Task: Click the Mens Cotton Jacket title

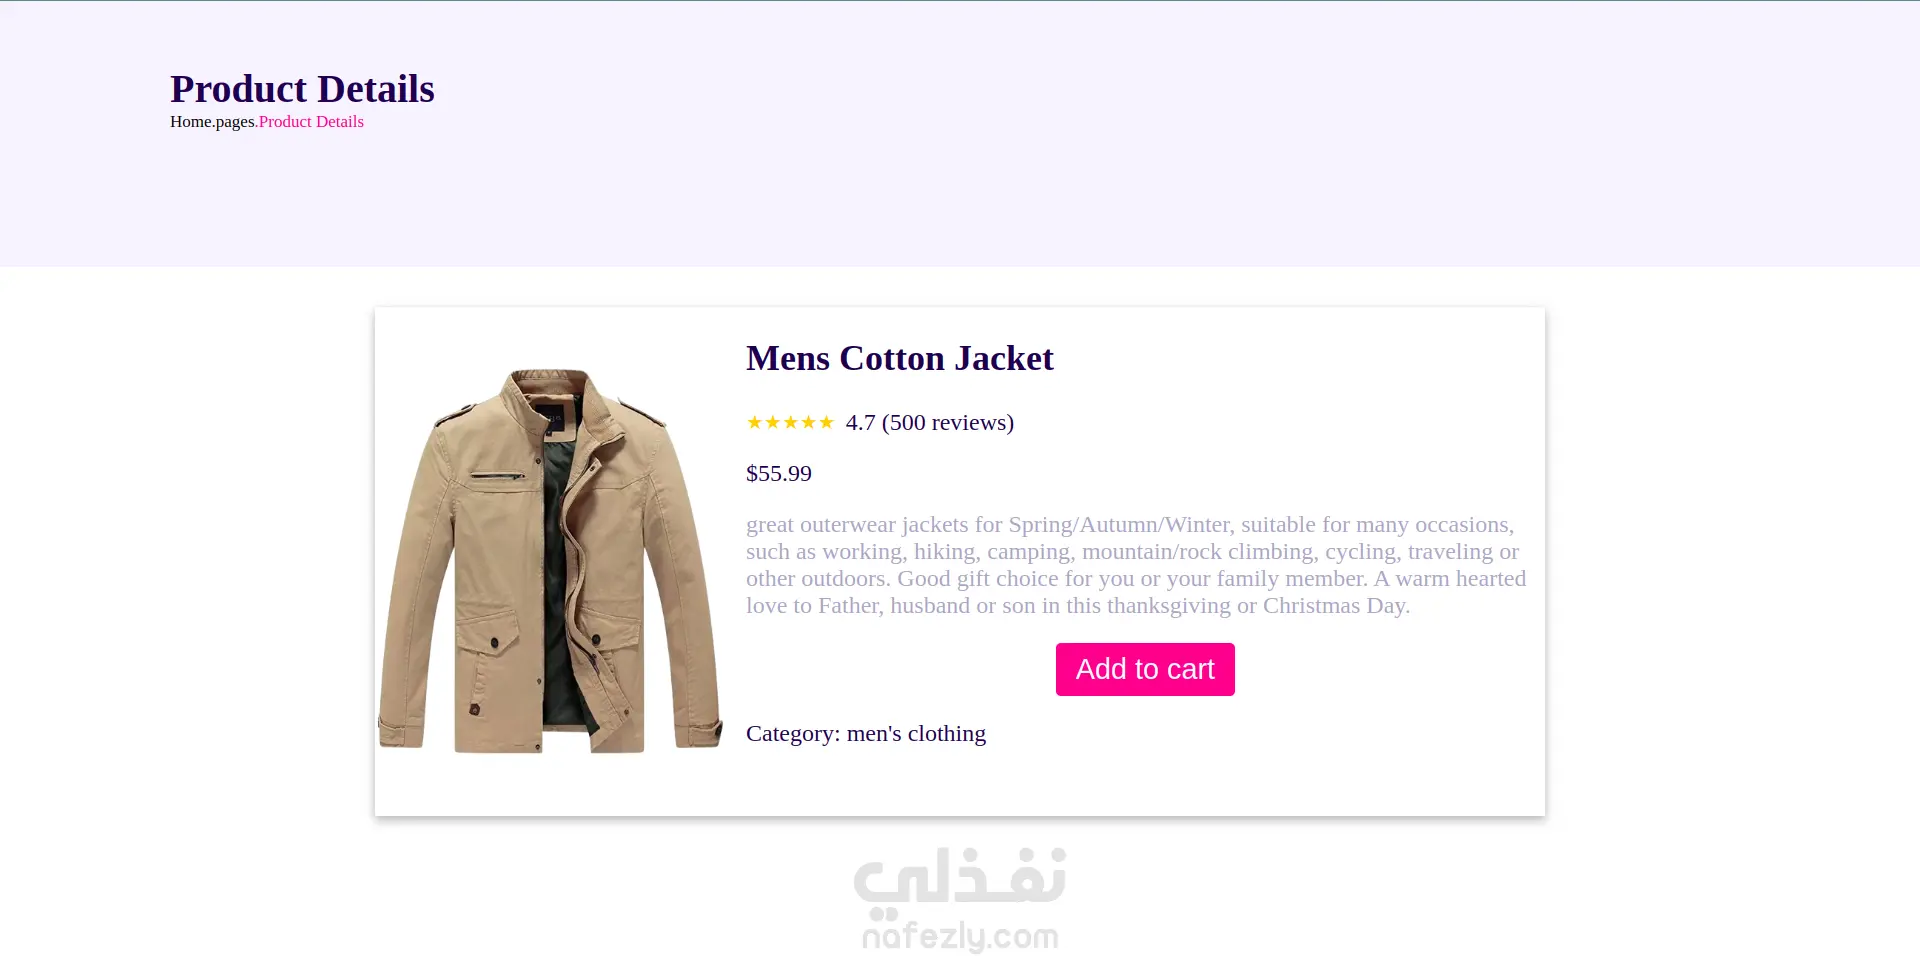Action: coord(900,358)
